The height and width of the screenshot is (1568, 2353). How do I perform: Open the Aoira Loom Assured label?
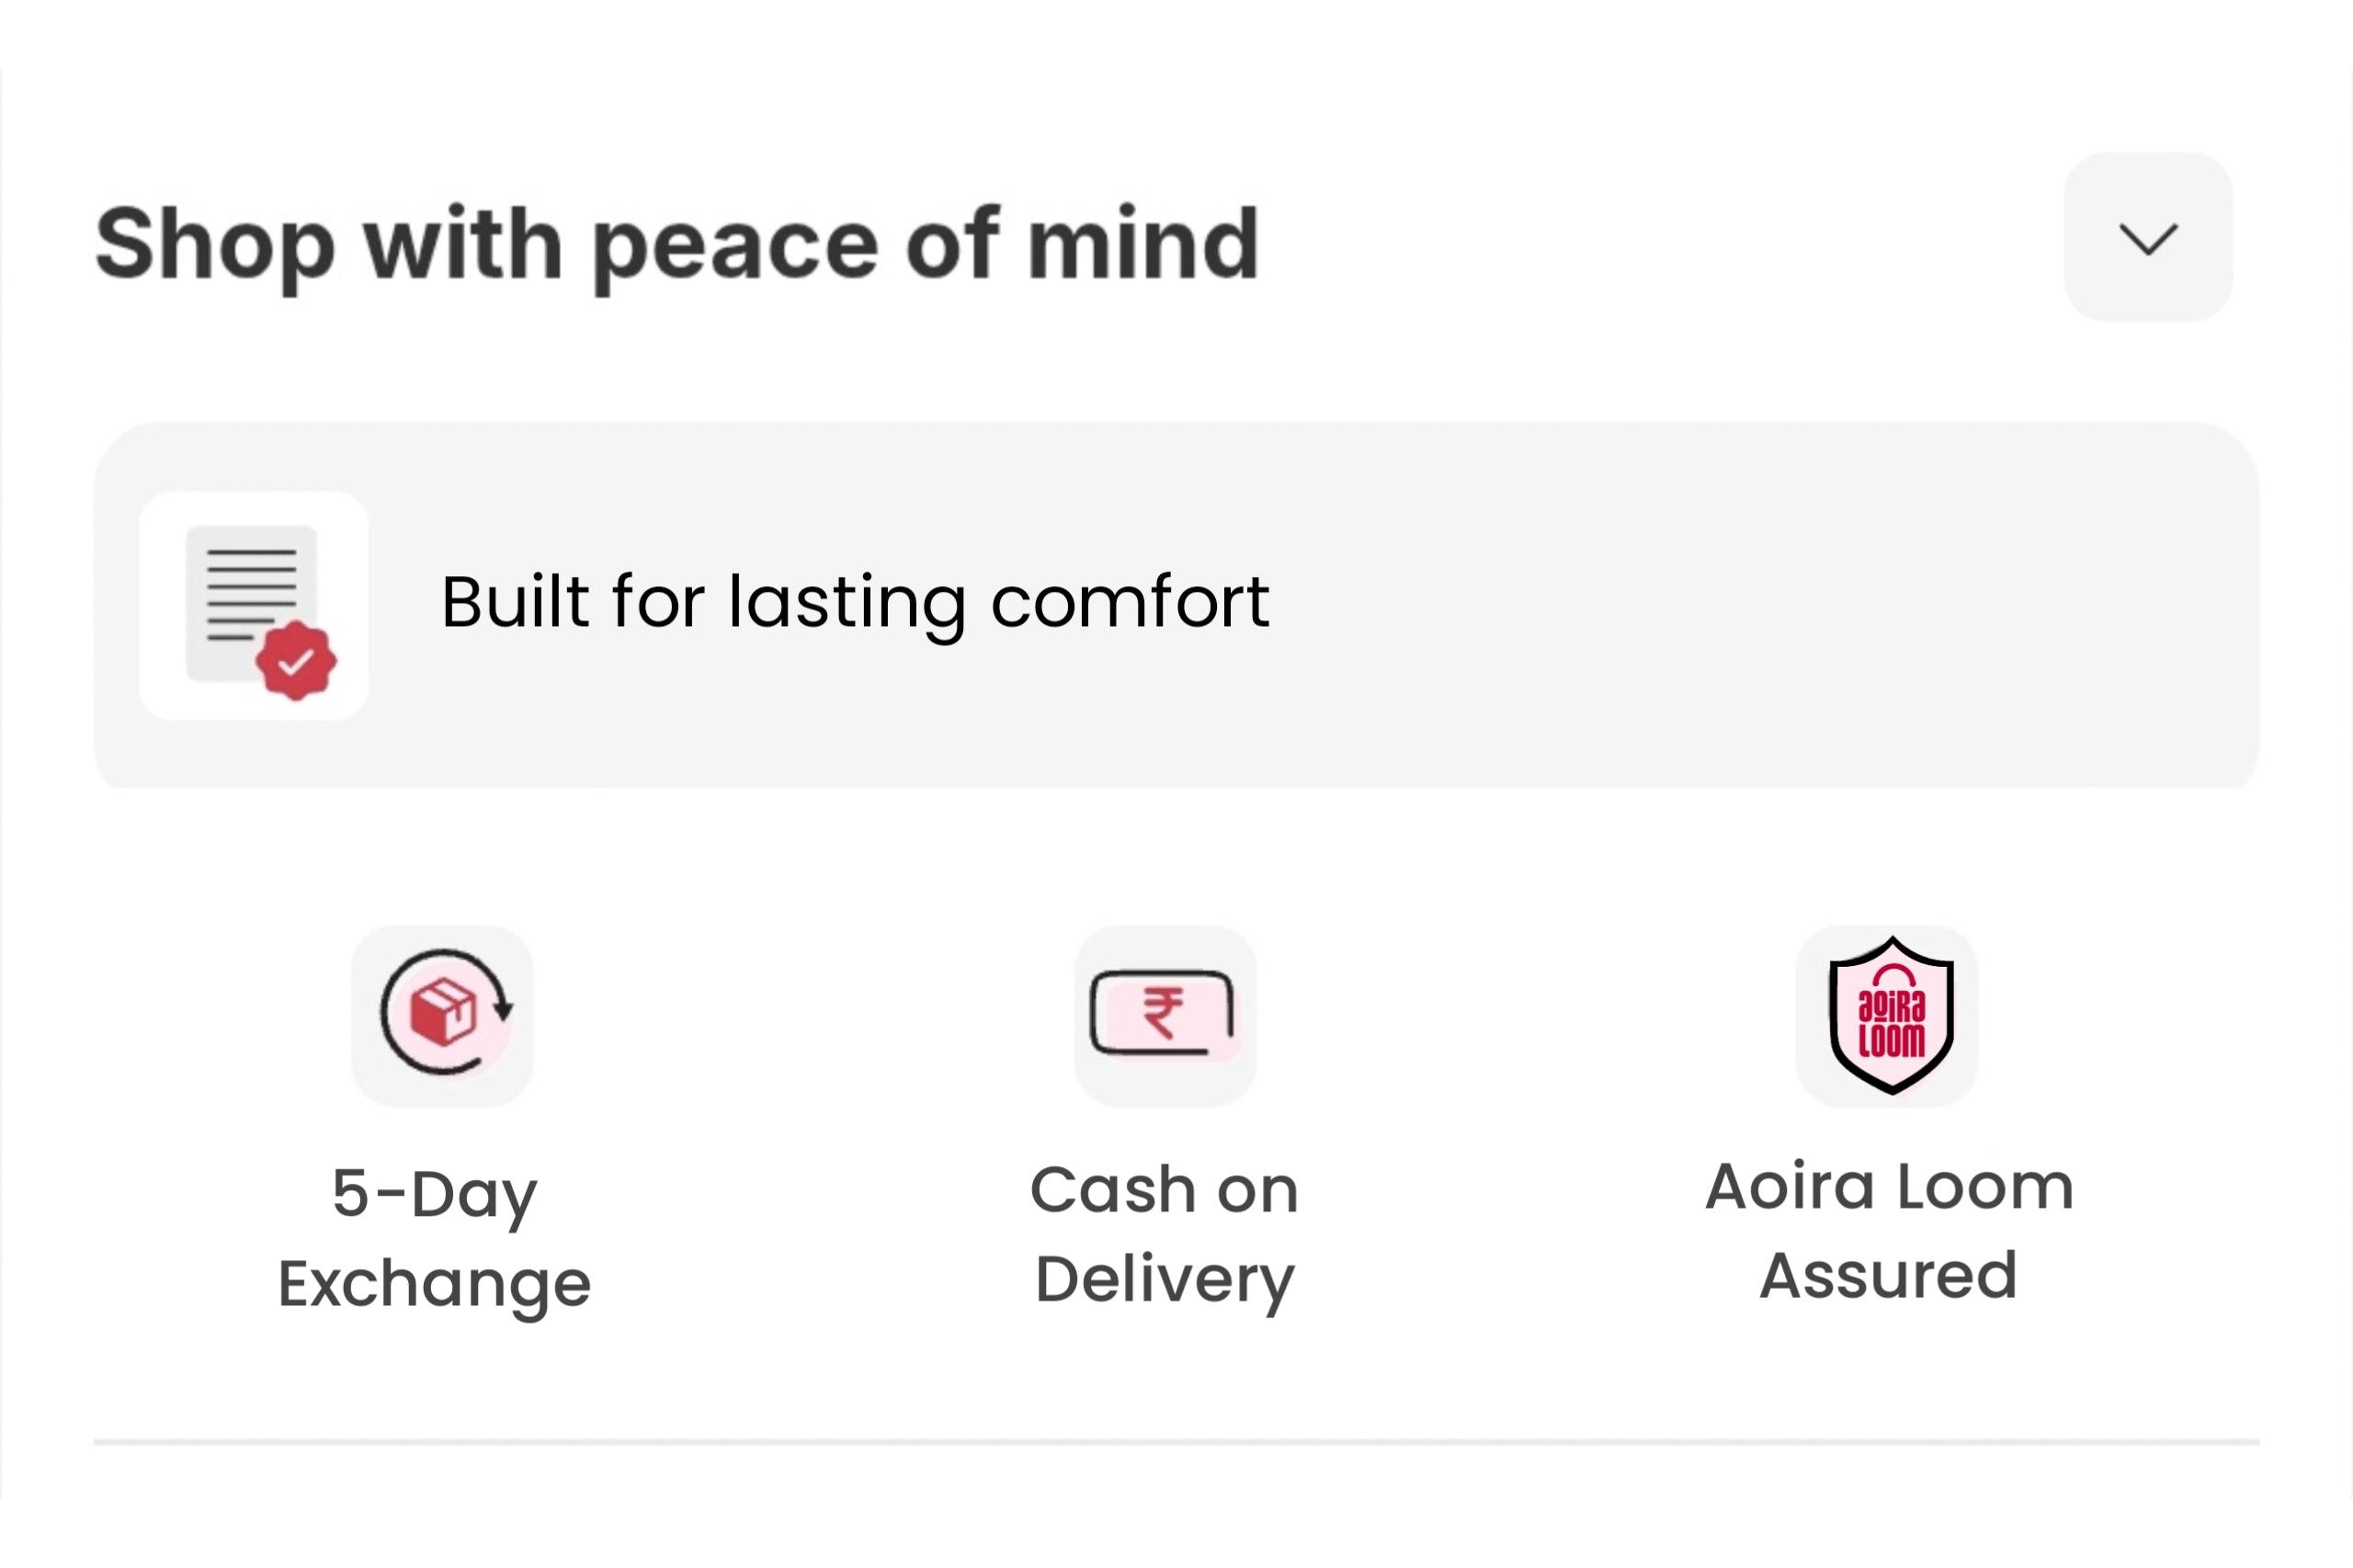(x=1889, y=1230)
